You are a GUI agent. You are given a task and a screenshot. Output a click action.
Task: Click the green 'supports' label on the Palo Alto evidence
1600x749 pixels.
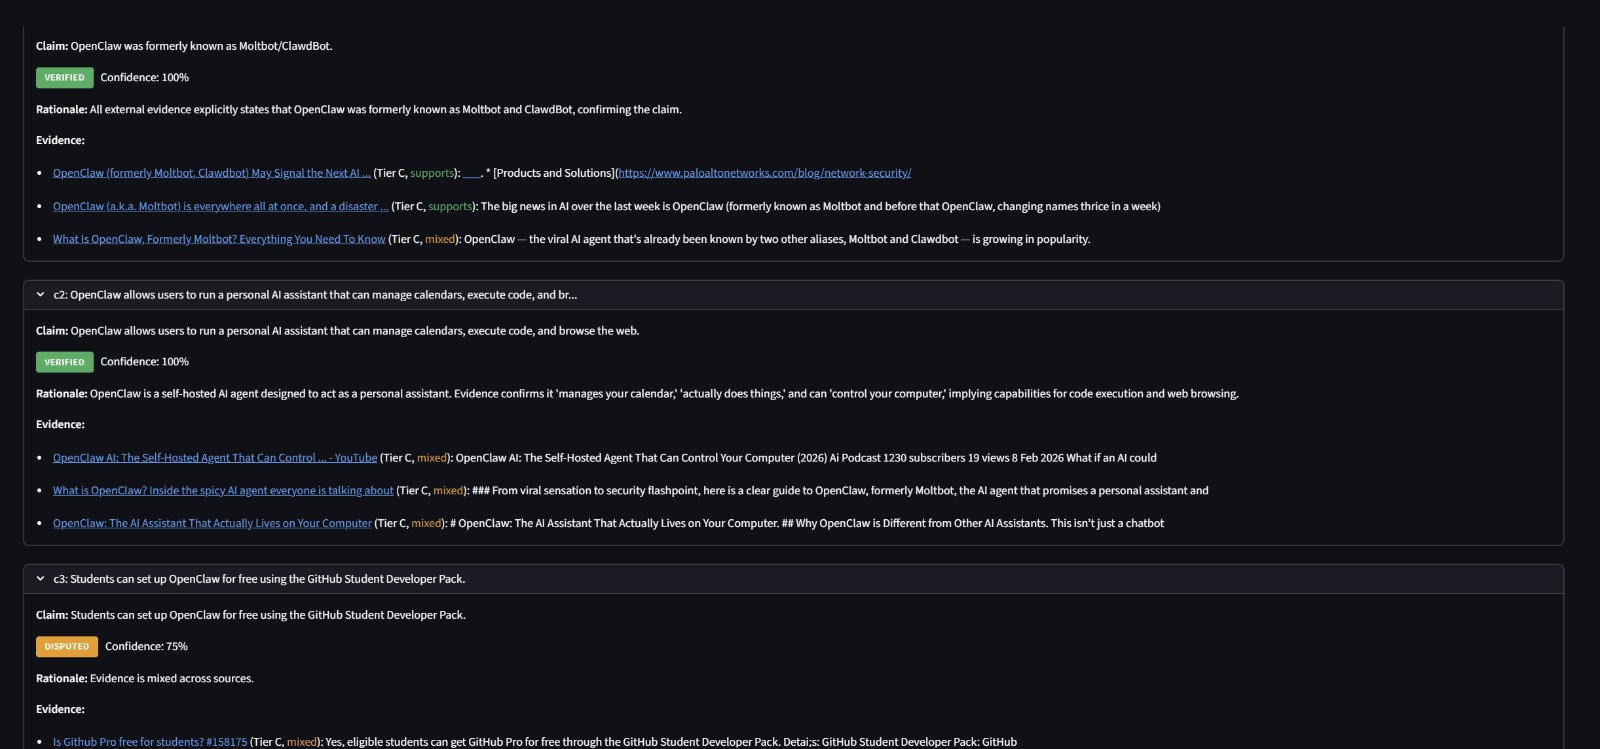tap(432, 173)
